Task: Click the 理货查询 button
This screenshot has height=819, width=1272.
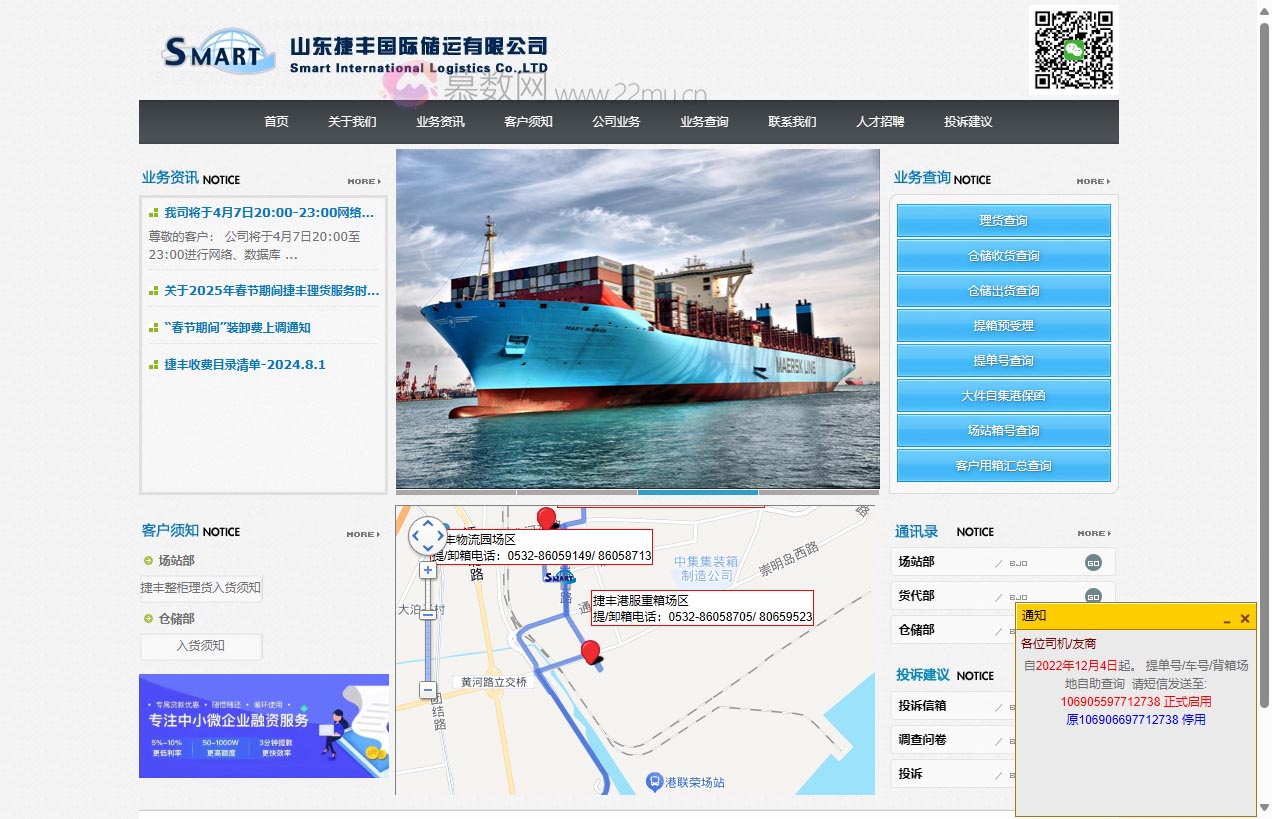Action: coord(1003,221)
